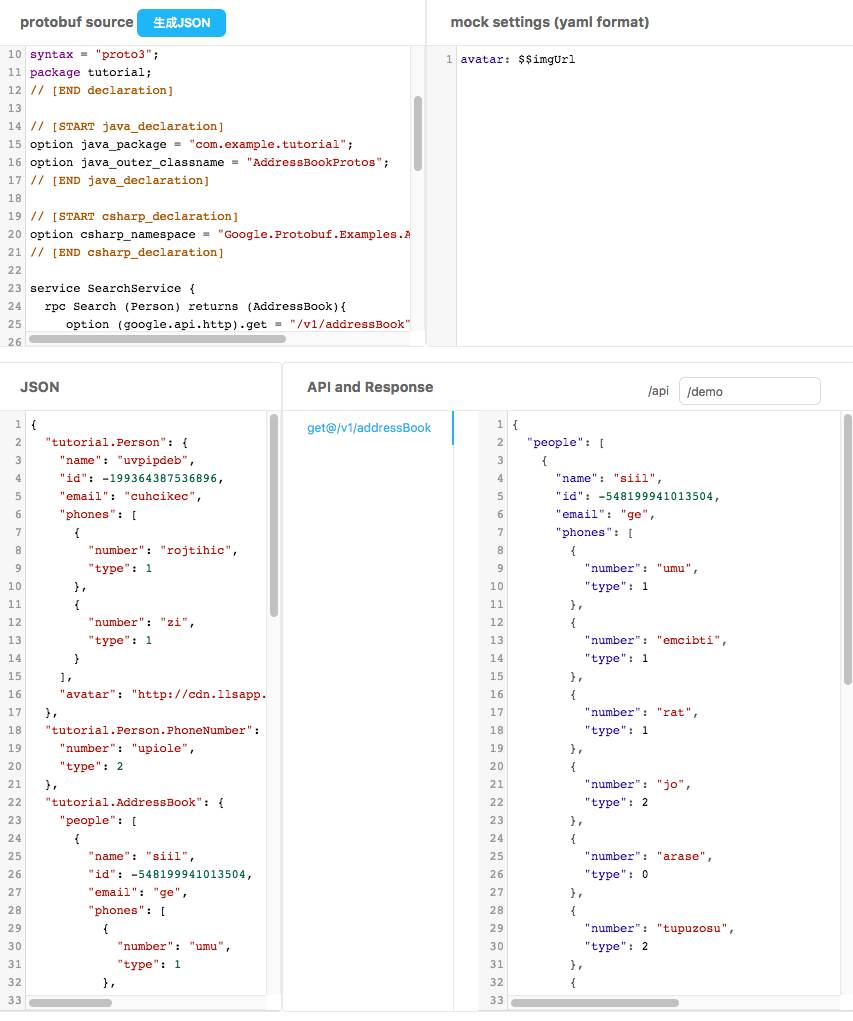
Task: Click '// [START java_declaration]' comment
Action: click(x=127, y=126)
